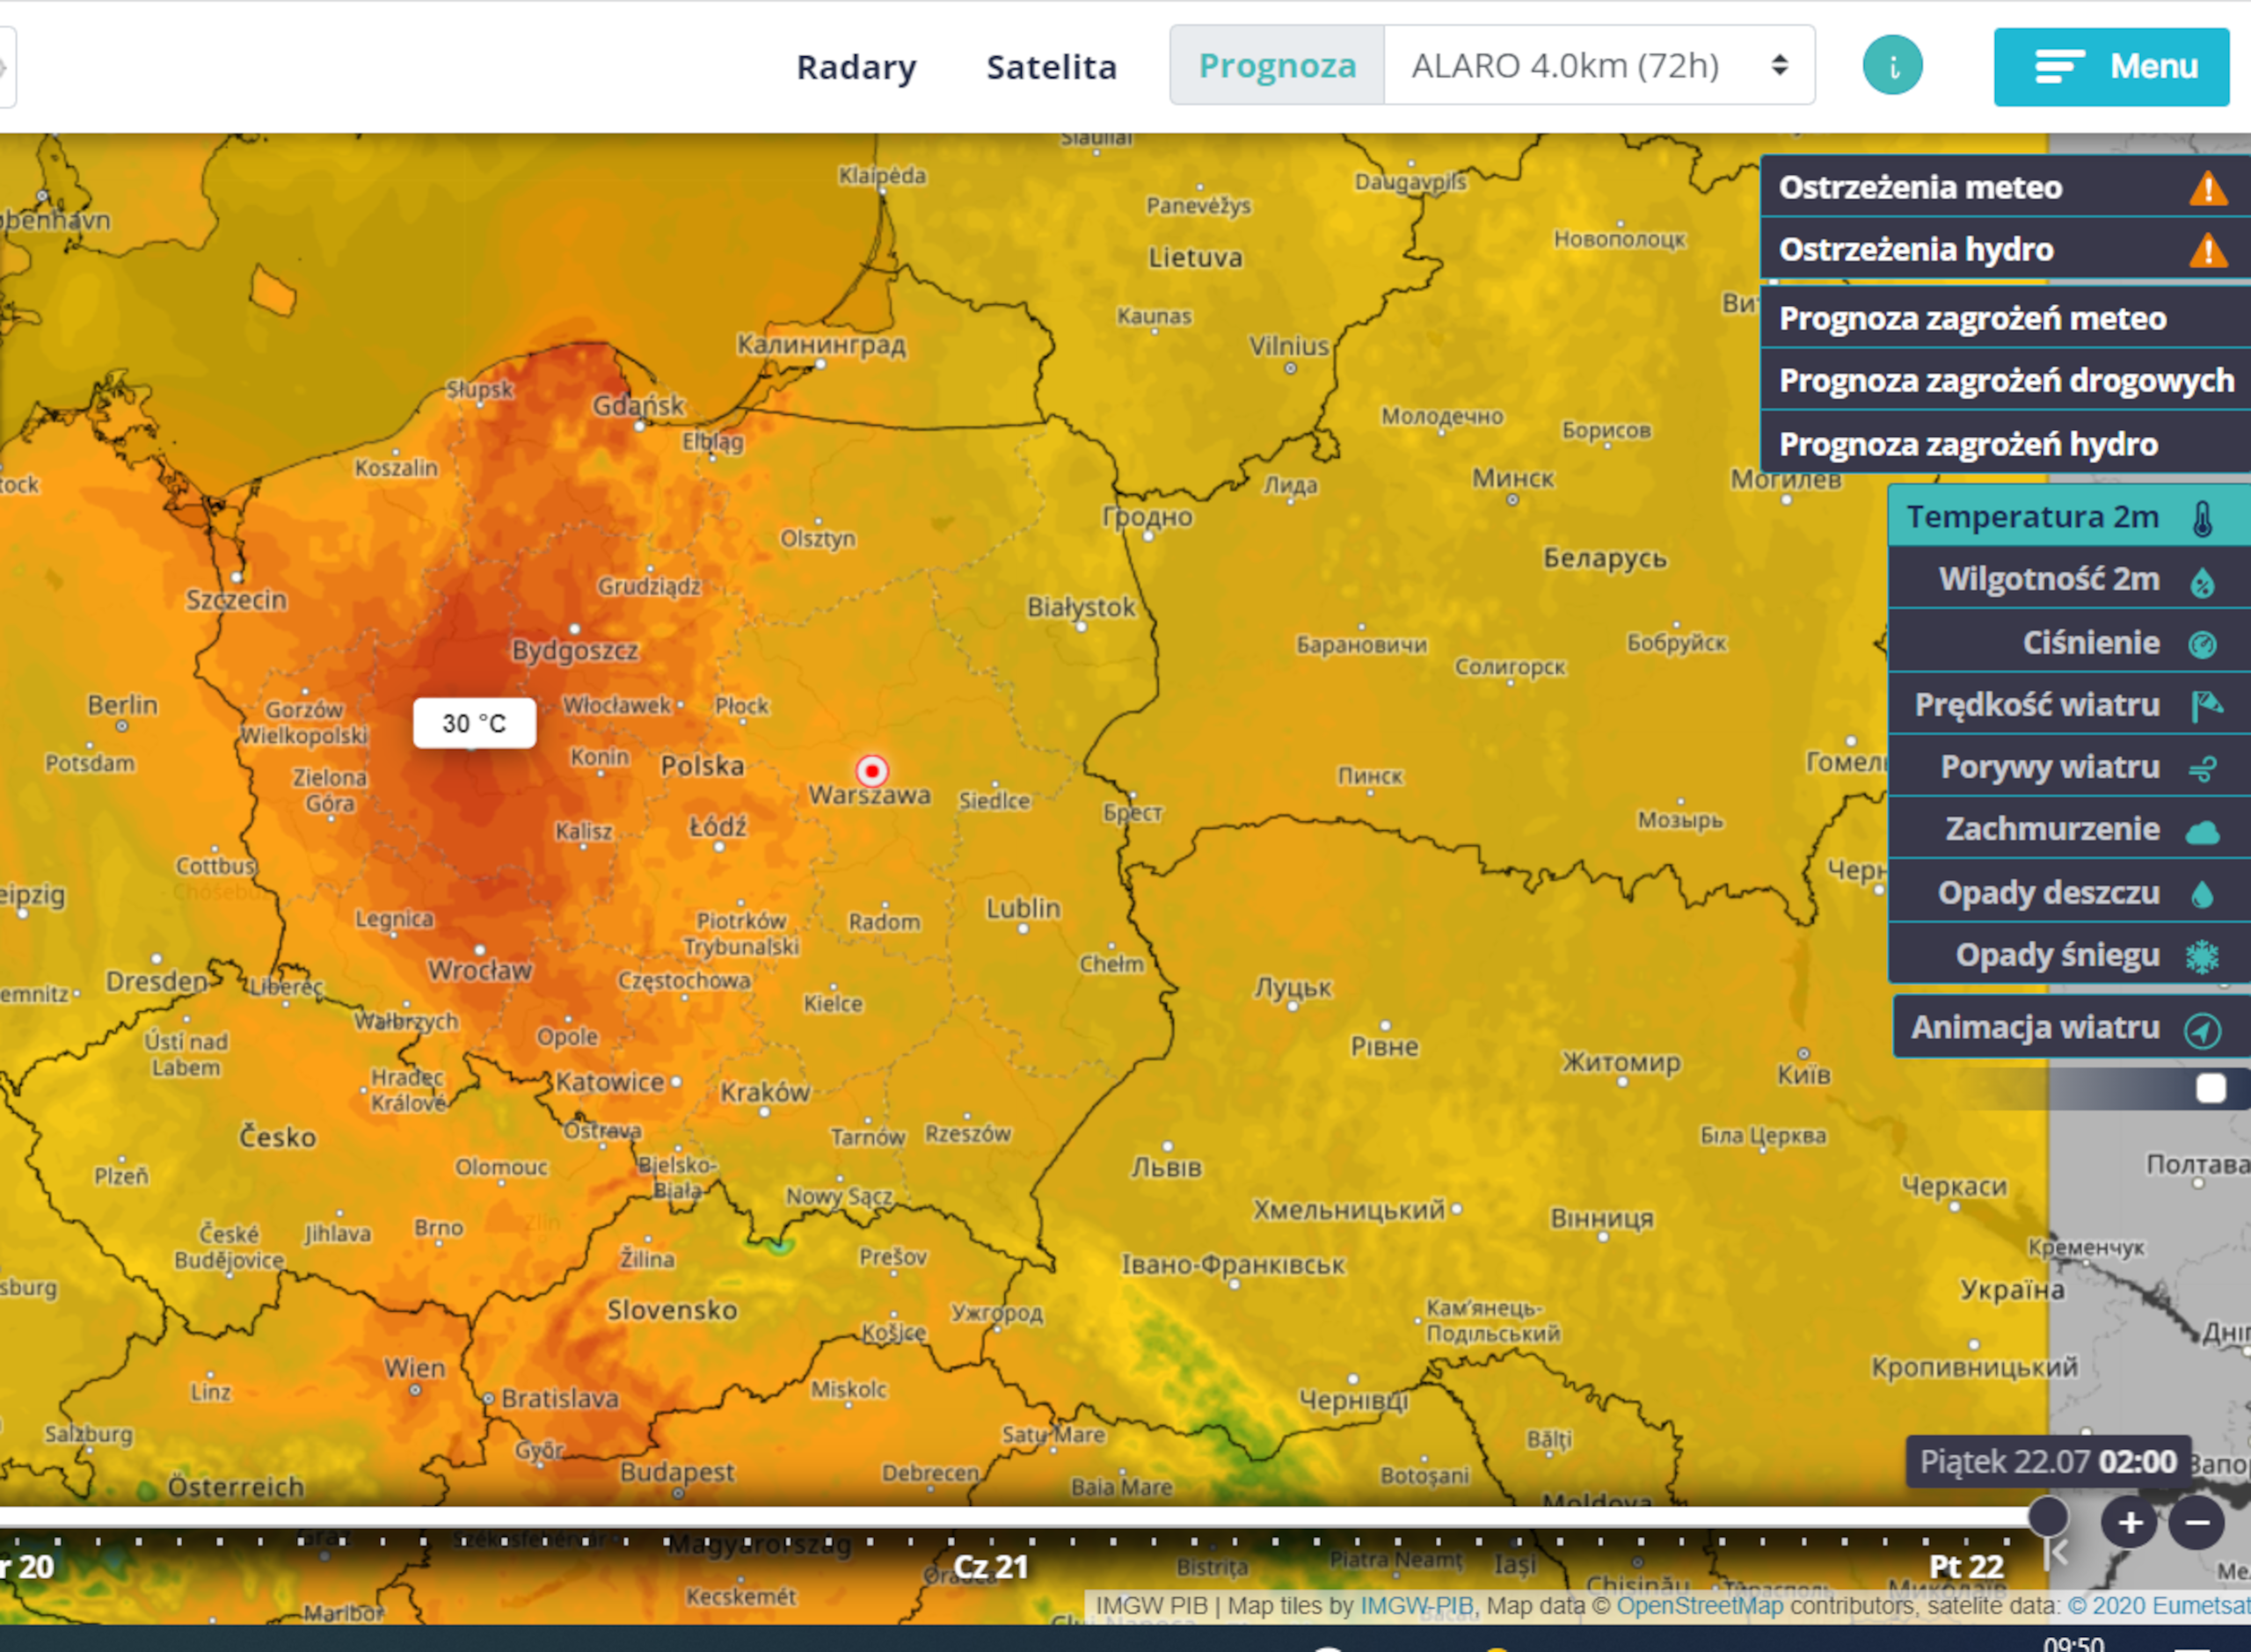Zoom in with the plus button
This screenshot has height=1652, width=2251.
2129,1523
